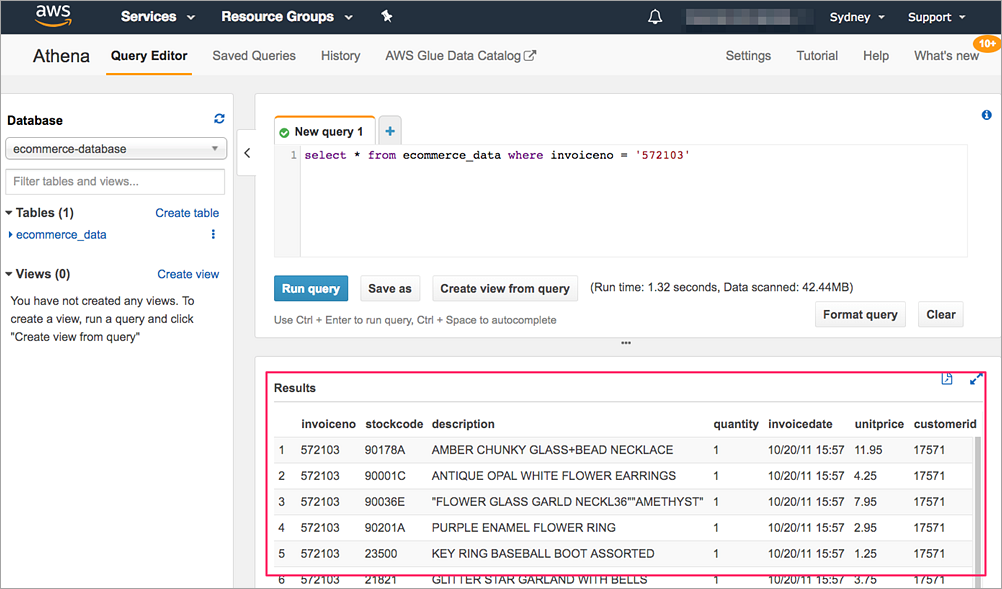Viewport: 1002px width, 589px height.
Task: Open ecommerce_data table options menu dots
Action: click(x=213, y=235)
